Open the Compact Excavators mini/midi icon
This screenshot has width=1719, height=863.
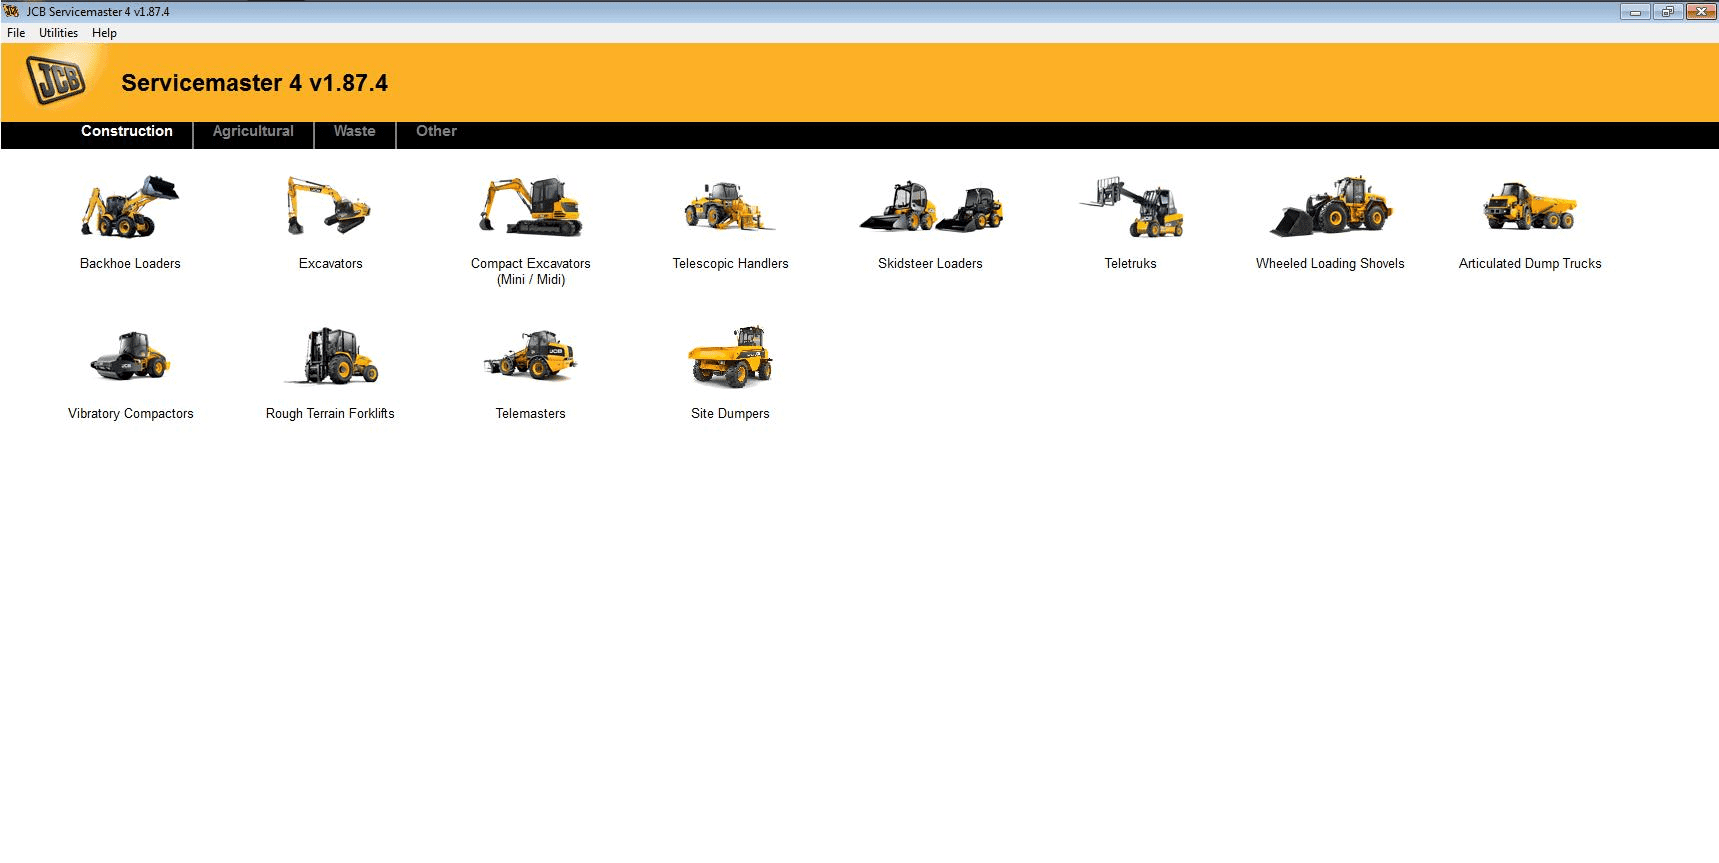click(x=530, y=207)
